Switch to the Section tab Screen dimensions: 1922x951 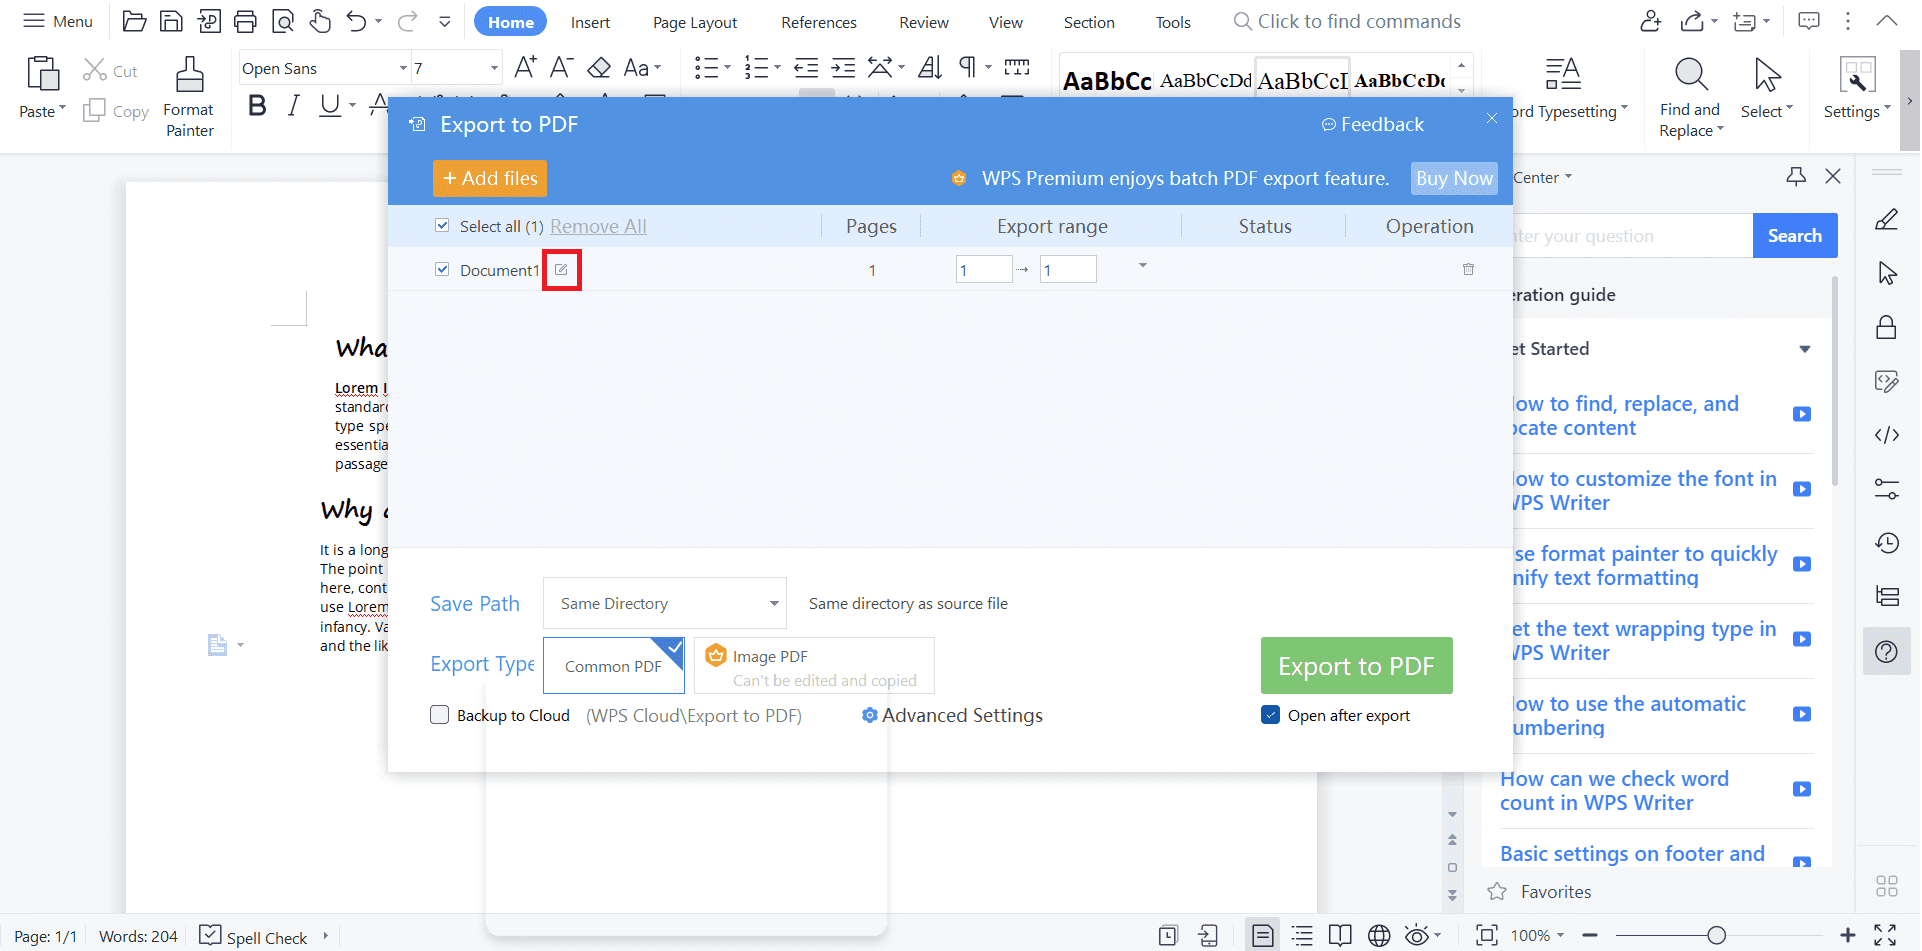point(1089,22)
